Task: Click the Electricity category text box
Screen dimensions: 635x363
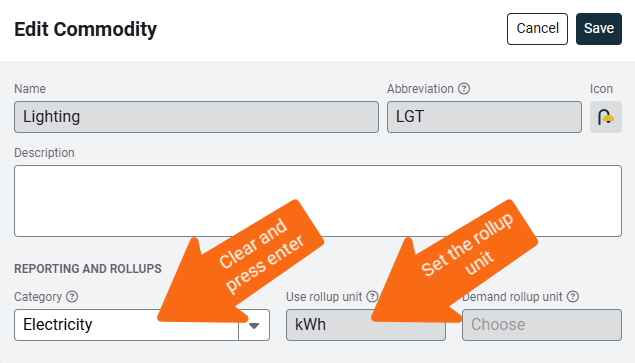Action: tap(126, 325)
